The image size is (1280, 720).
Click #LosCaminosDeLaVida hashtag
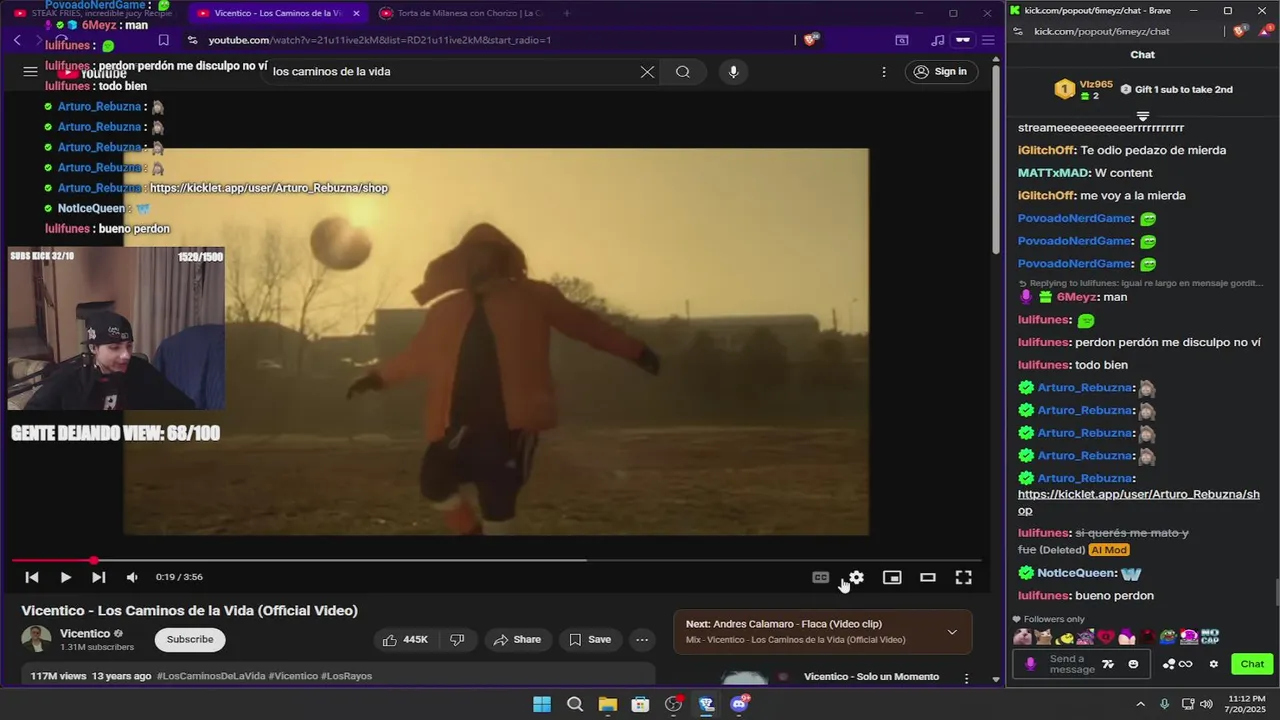(x=211, y=676)
